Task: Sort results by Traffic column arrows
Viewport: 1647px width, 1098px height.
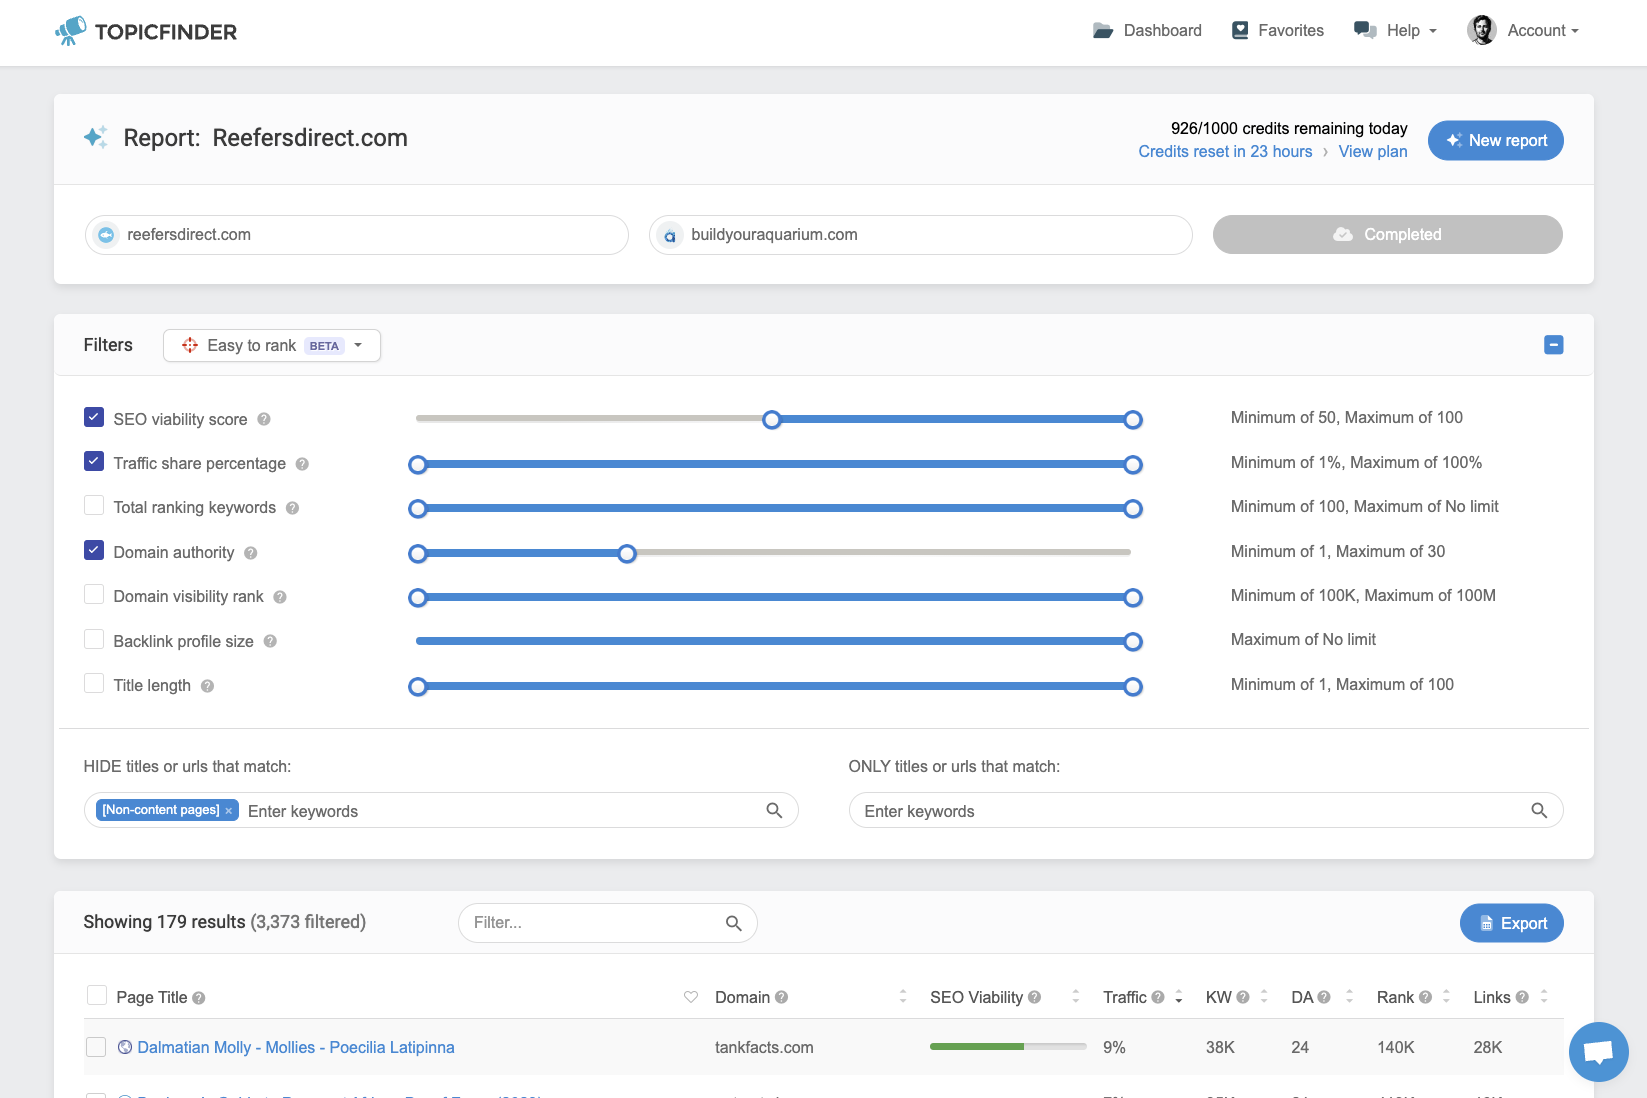Action: tap(1179, 997)
